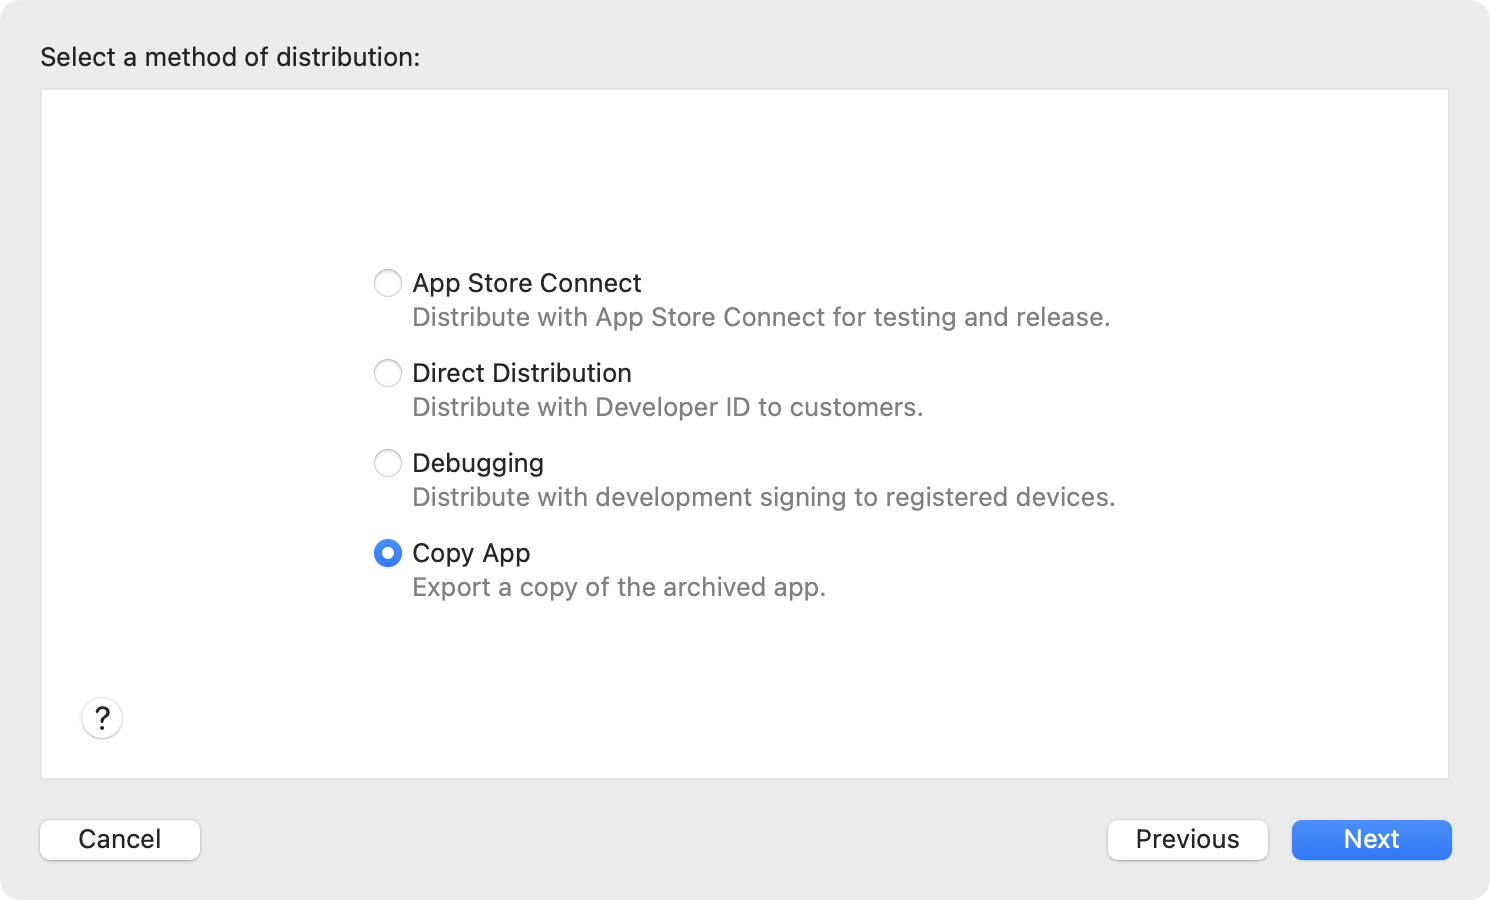Go back to the previous wizard step

[x=1187, y=840]
